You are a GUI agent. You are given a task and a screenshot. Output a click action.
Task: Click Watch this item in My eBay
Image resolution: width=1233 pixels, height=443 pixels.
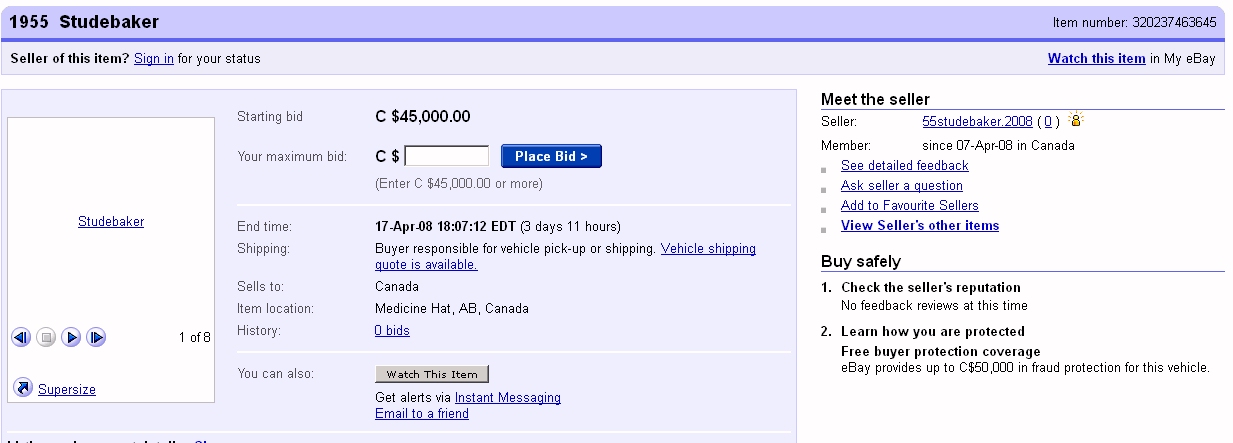point(1096,59)
